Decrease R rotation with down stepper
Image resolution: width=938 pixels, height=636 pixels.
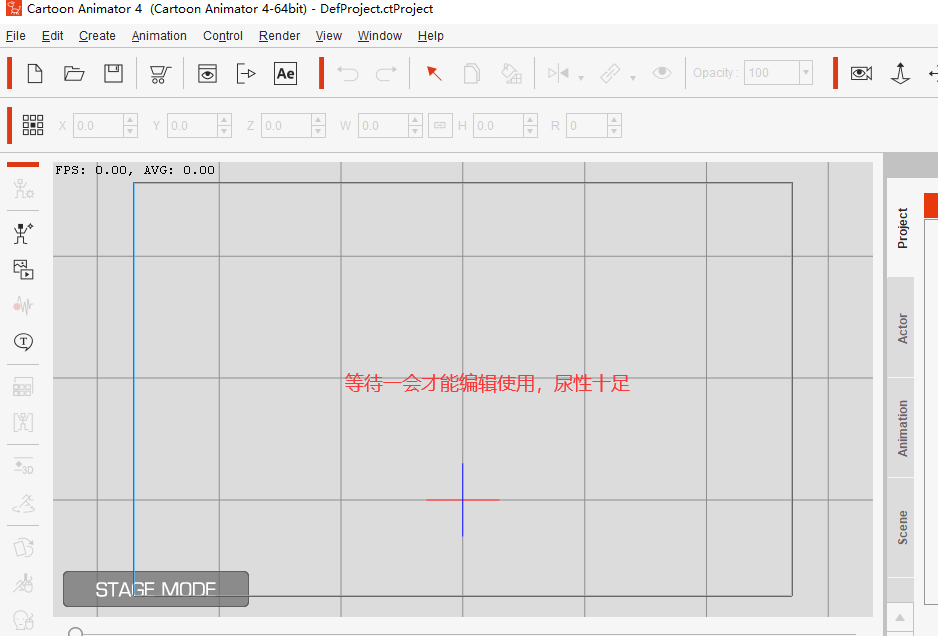tap(614, 132)
